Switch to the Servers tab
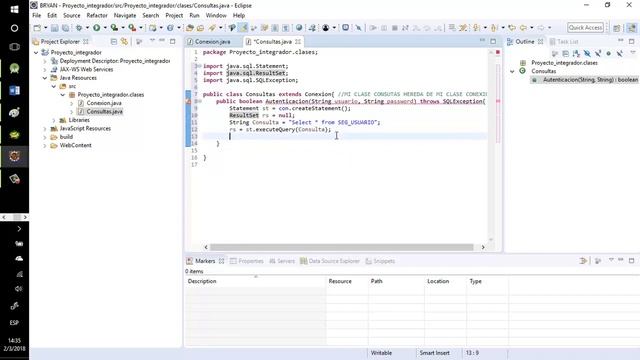Viewport: 640px width, 360px height. [282, 261]
